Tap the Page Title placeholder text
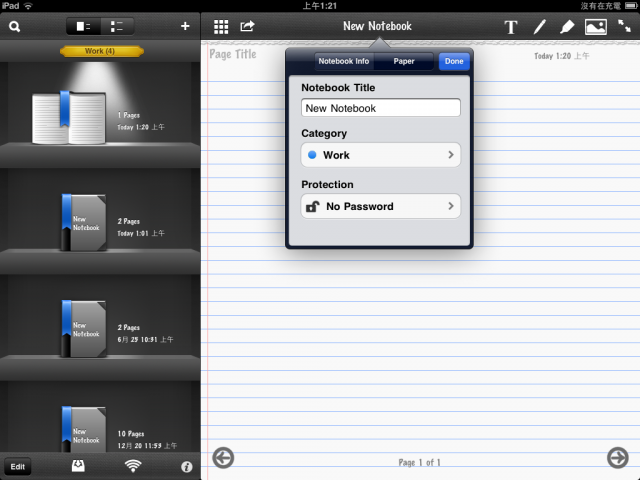The width and height of the screenshot is (640, 480). click(233, 54)
